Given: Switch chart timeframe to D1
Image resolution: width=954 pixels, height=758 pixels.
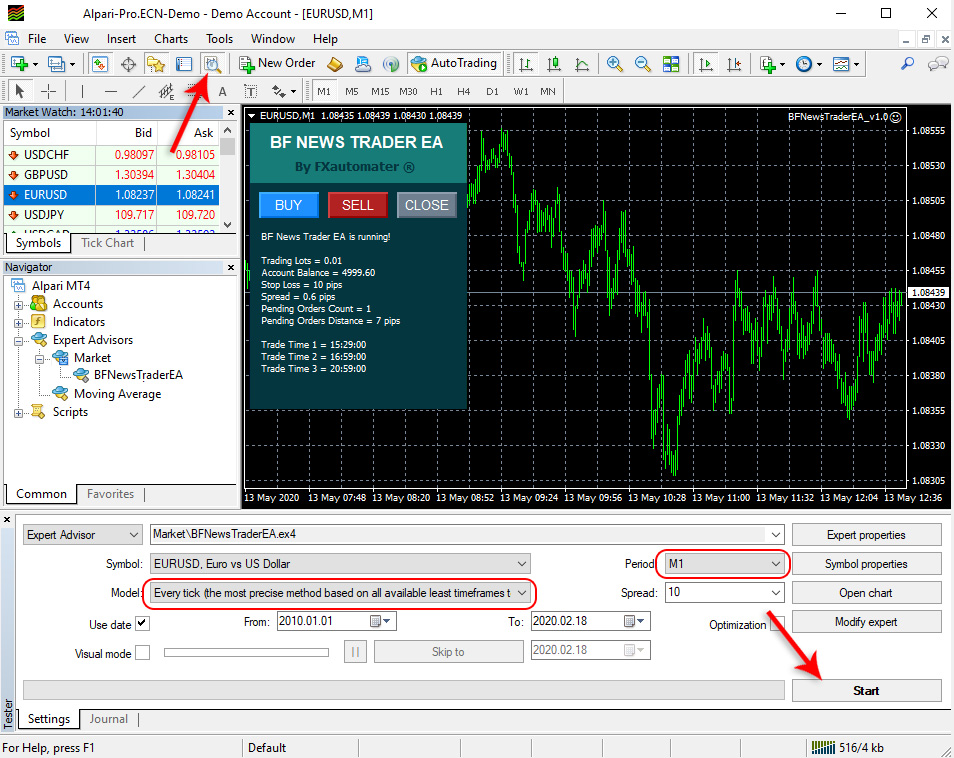Looking at the screenshot, I should 492,92.
